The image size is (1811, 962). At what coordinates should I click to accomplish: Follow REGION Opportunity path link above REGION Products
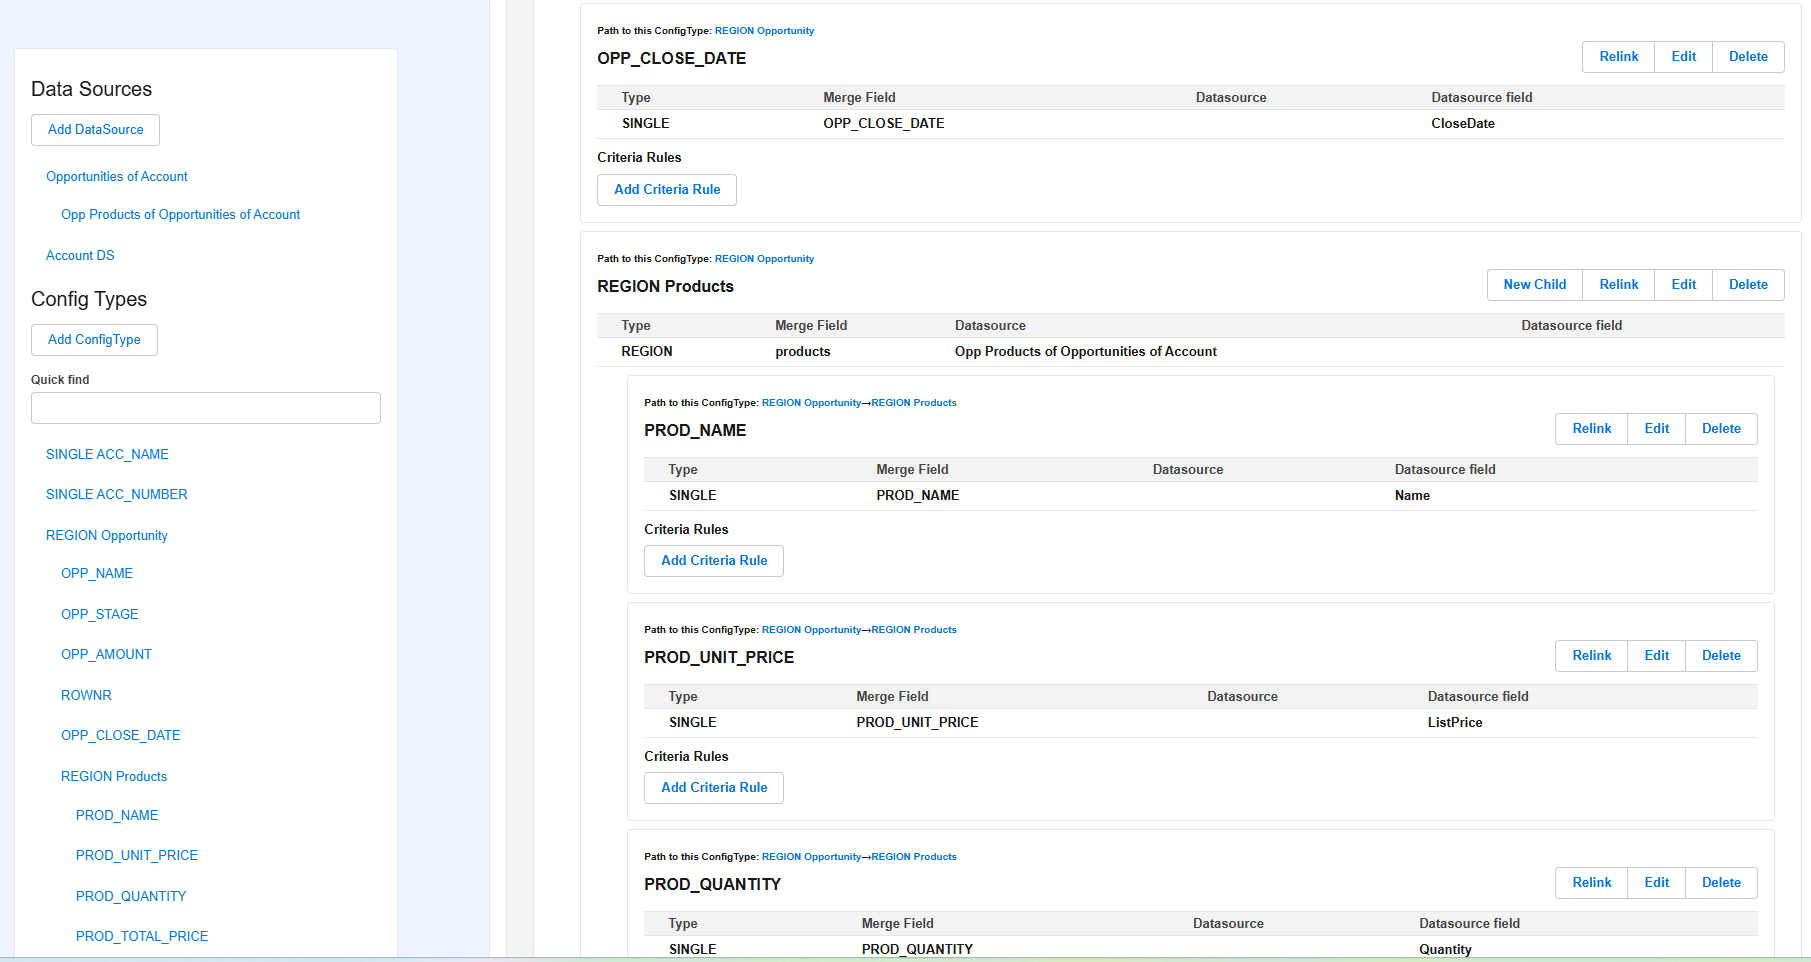[764, 259]
